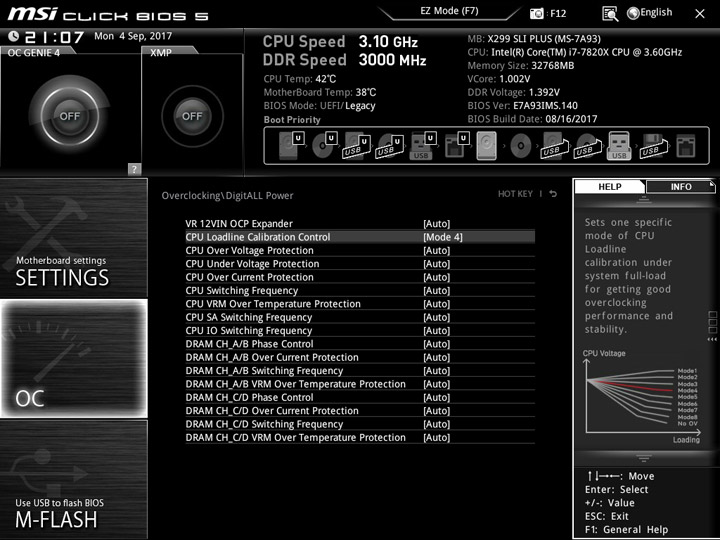The height and width of the screenshot is (540, 720).
Task: Open CPU VRM Over Temperature Protection [Auto] value
Action: (437, 304)
